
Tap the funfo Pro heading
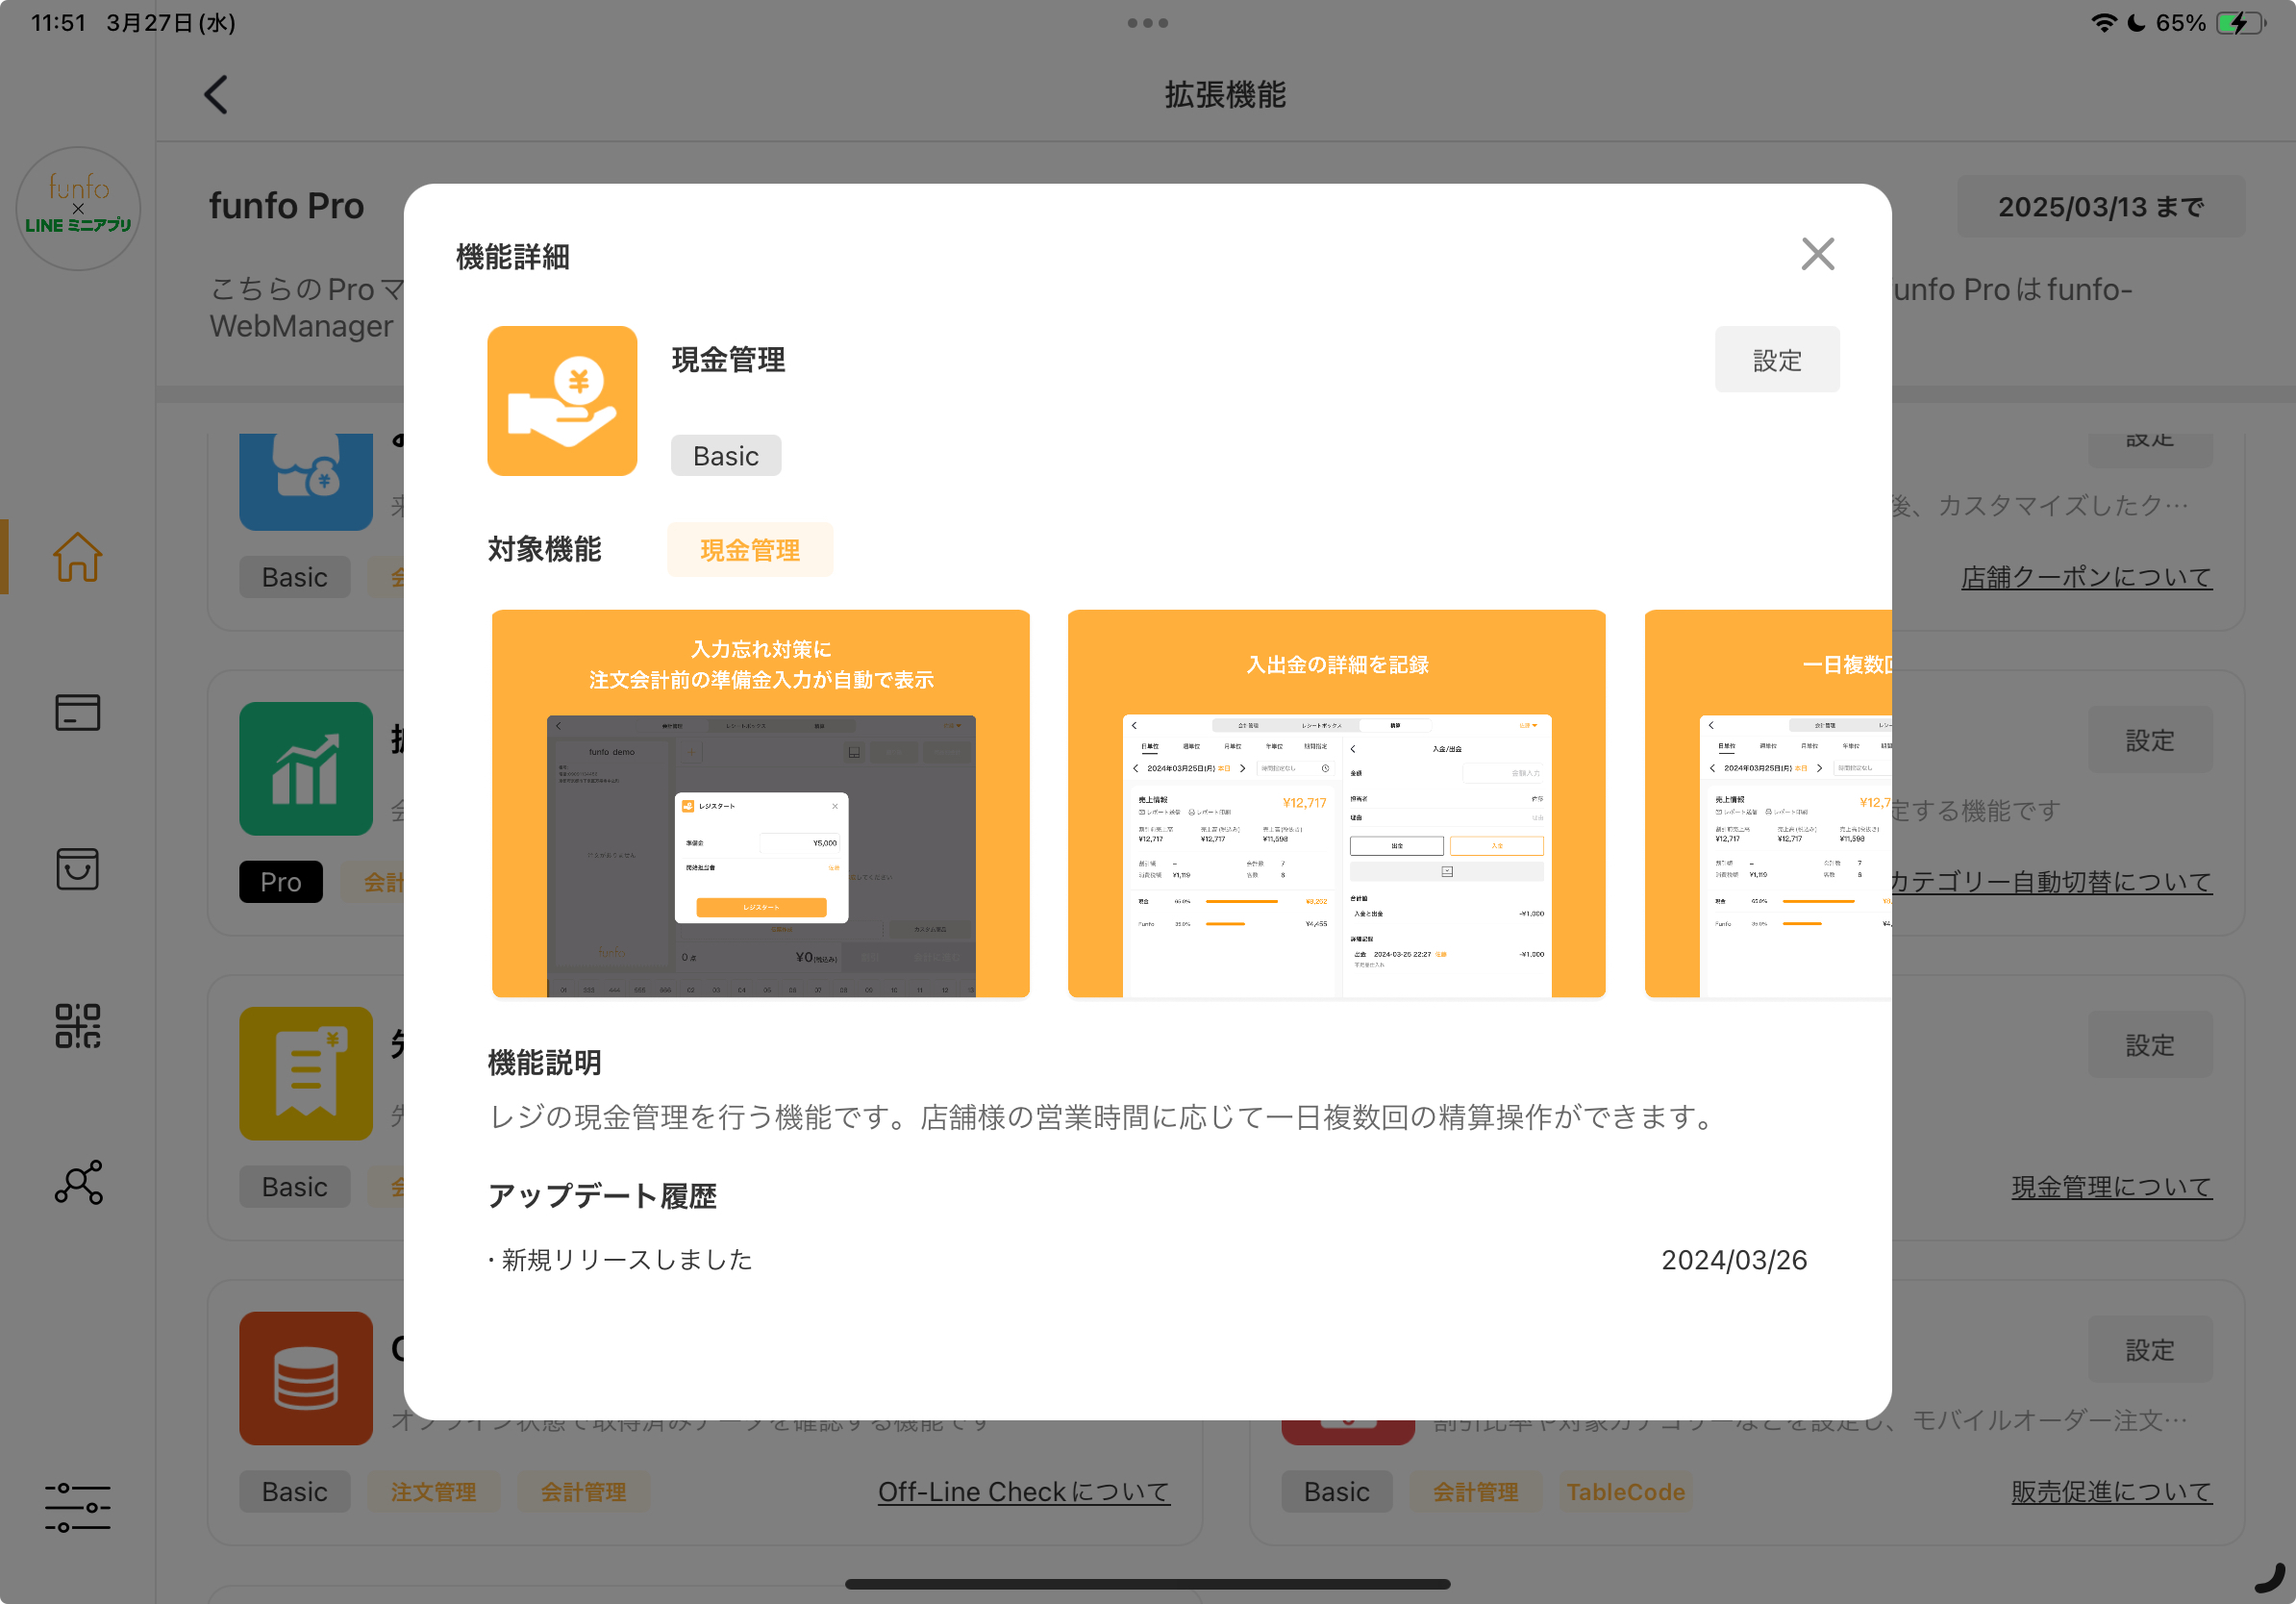[x=286, y=206]
